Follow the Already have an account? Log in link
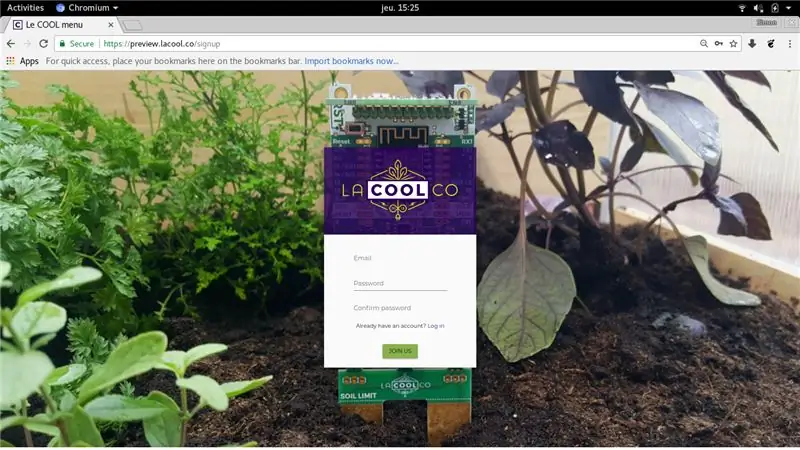 [x=400, y=326]
